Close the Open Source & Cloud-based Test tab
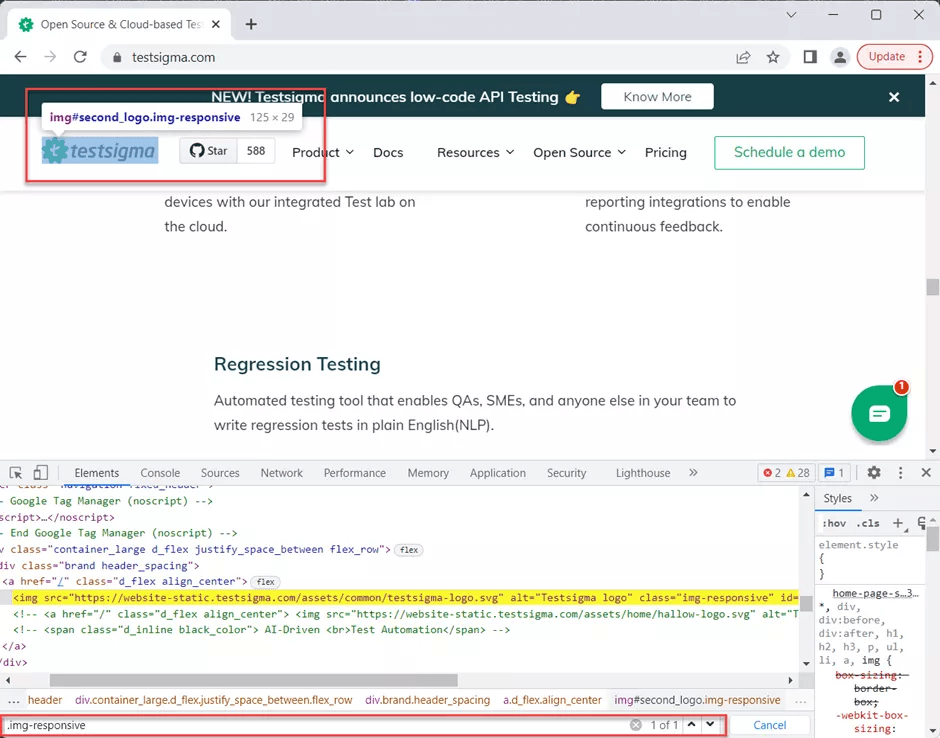Viewport: 940px width, 738px height. tap(216, 25)
